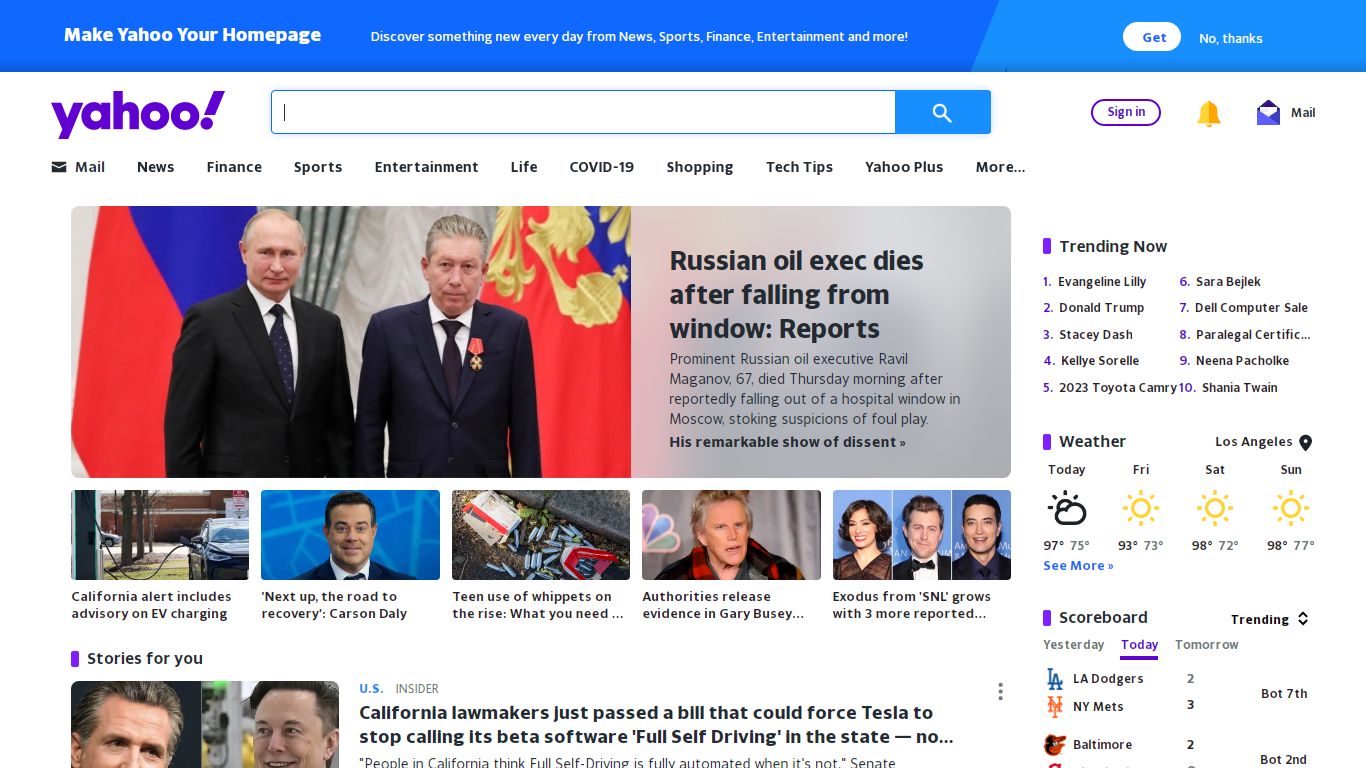Click the Baltimore Orioles team logo
Screen dimensions: 1366x768
pyautogui.click(x=1054, y=745)
